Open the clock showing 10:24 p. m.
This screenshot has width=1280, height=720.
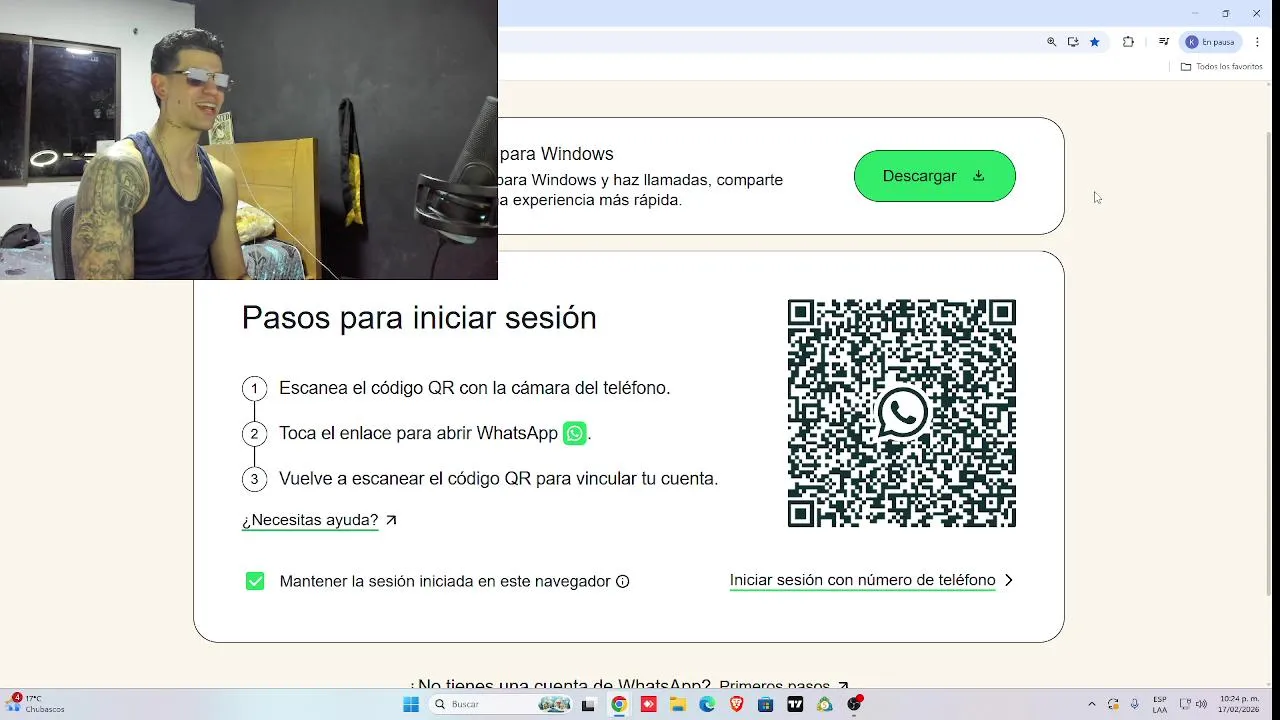pos(1239,704)
